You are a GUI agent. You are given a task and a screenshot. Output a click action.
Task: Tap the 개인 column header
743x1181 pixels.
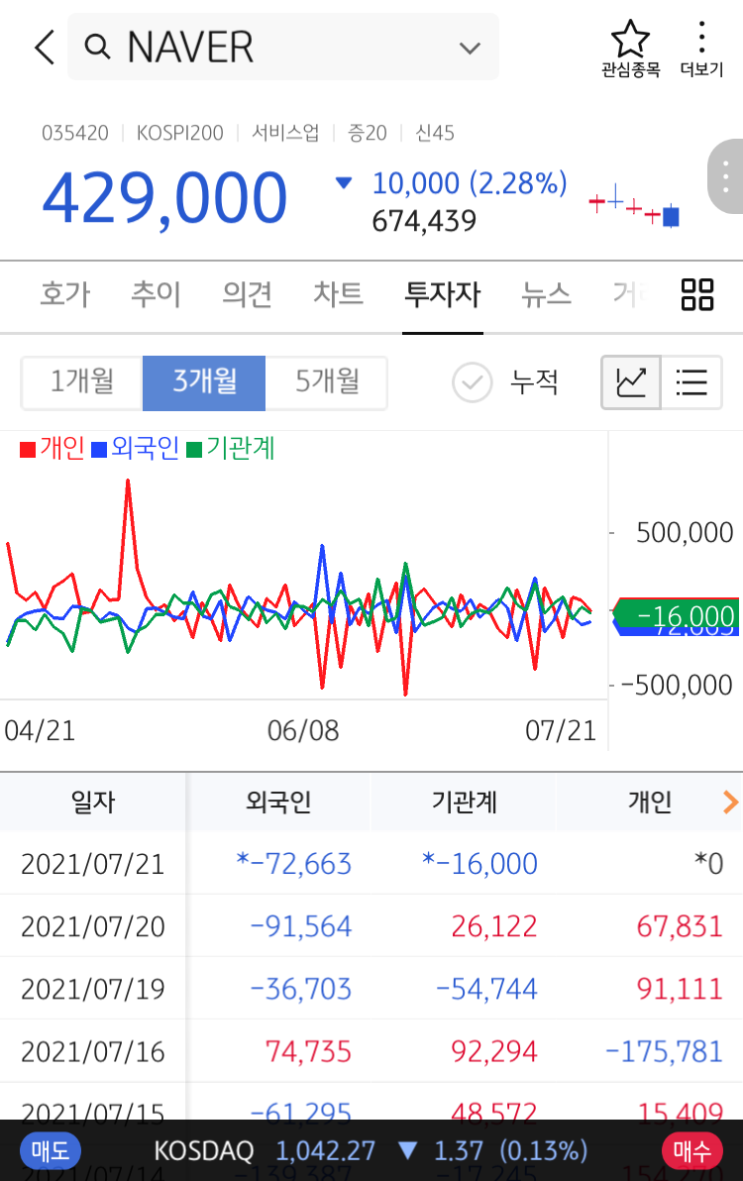coord(650,802)
